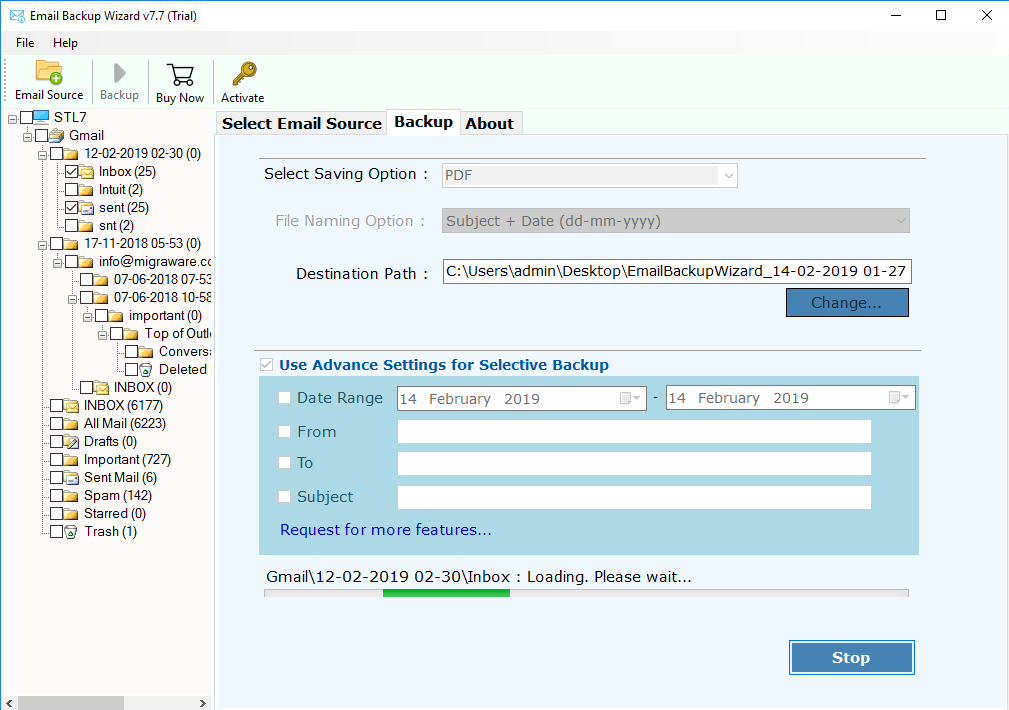Viewport: 1009px width, 710px height.
Task: Click the From filter text field
Action: point(634,431)
